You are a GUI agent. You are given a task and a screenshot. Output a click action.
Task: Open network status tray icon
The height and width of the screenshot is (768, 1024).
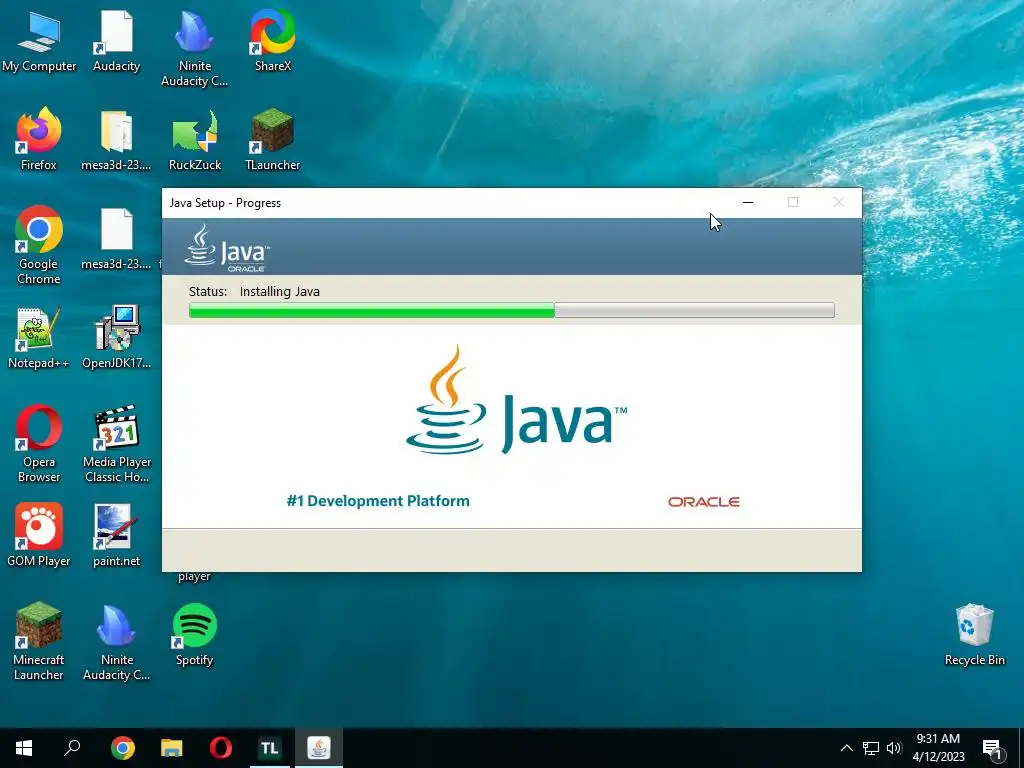click(871, 748)
